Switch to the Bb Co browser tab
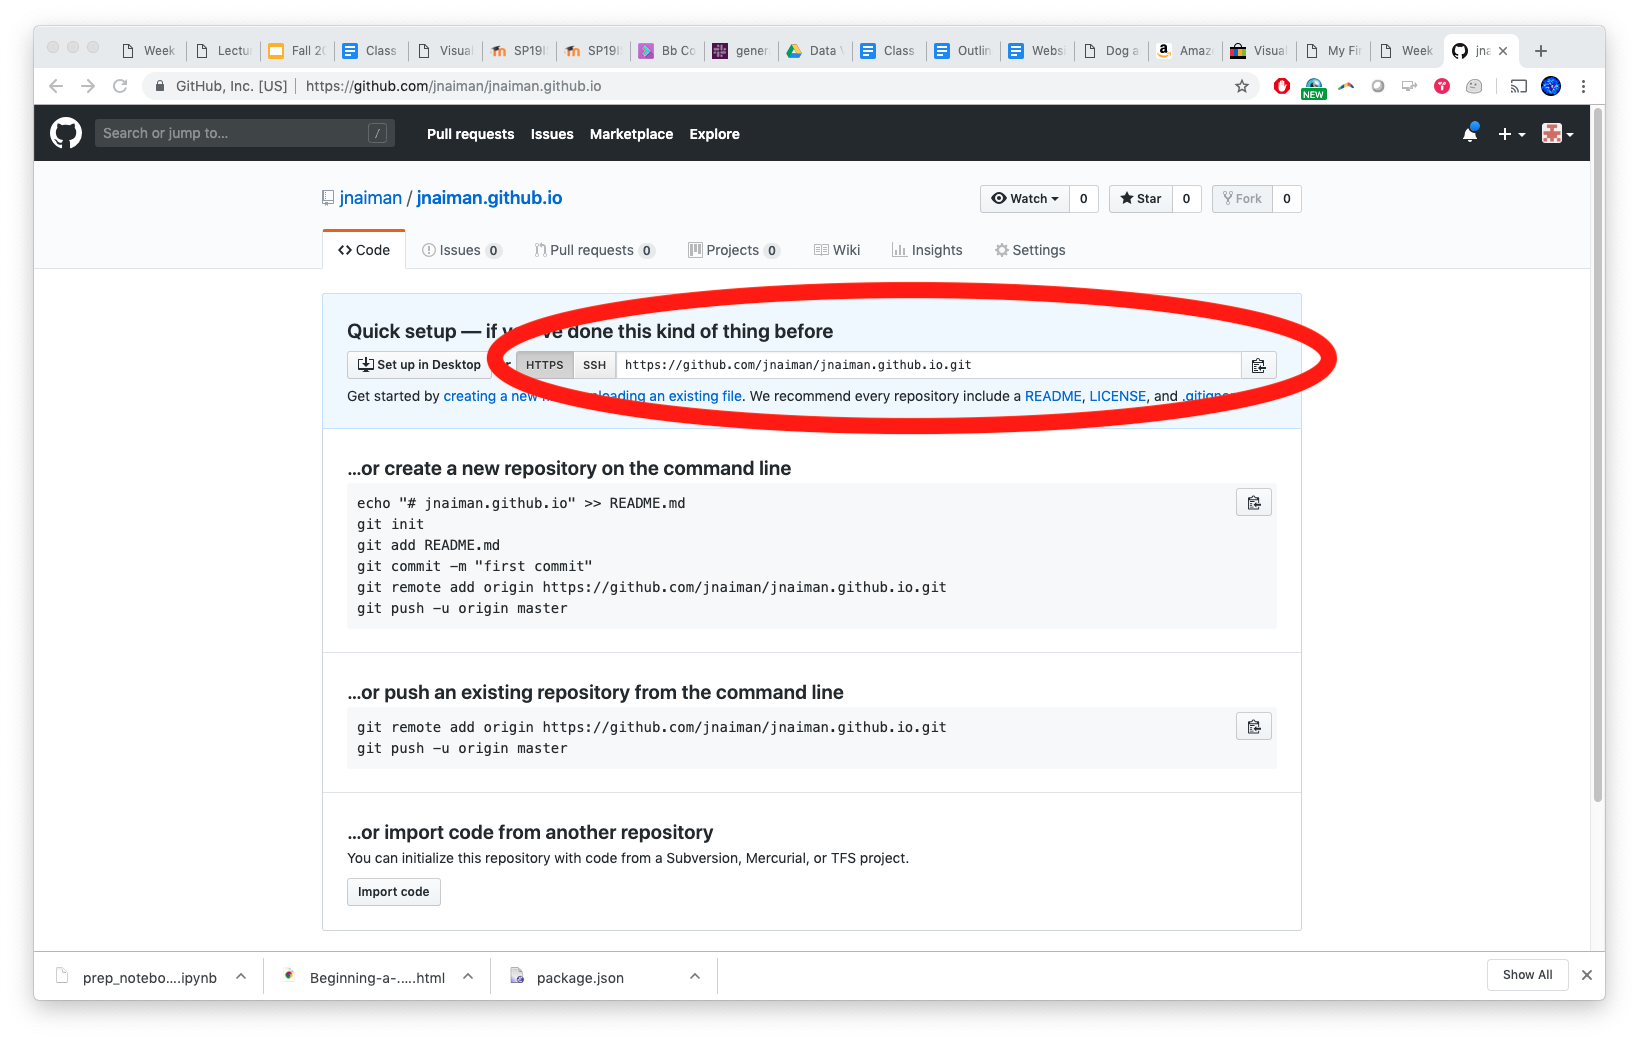1639x1042 pixels. click(x=667, y=51)
